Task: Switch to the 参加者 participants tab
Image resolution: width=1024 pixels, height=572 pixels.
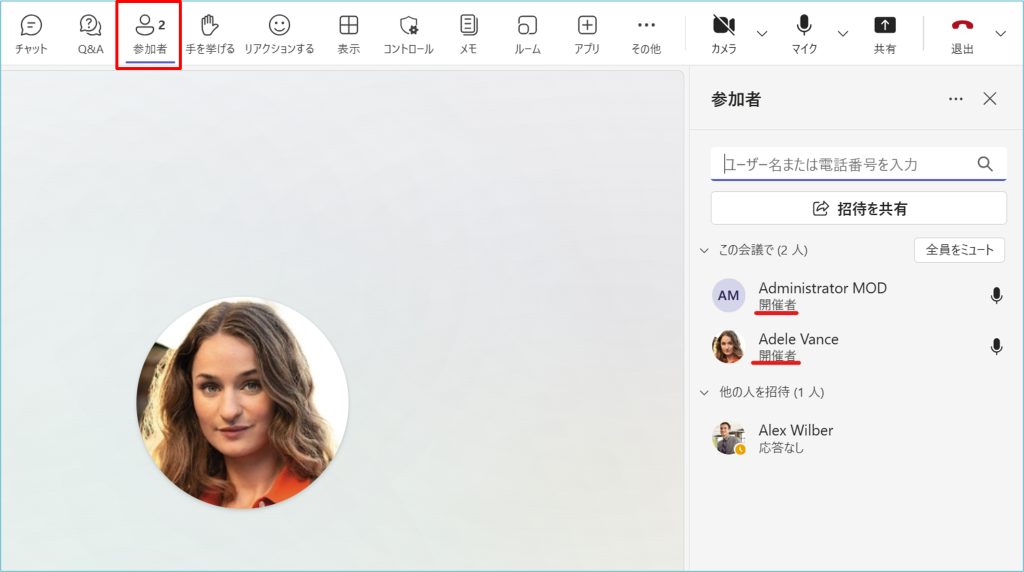Action: tap(149, 34)
